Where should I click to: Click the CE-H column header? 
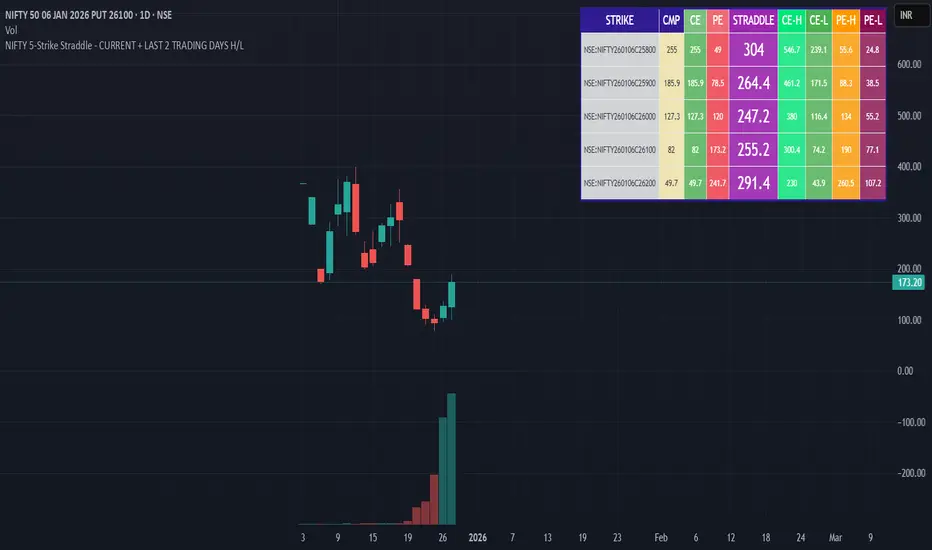792,20
